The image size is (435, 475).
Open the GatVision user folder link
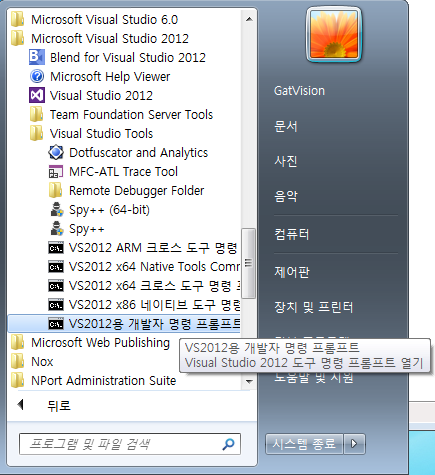tap(299, 91)
